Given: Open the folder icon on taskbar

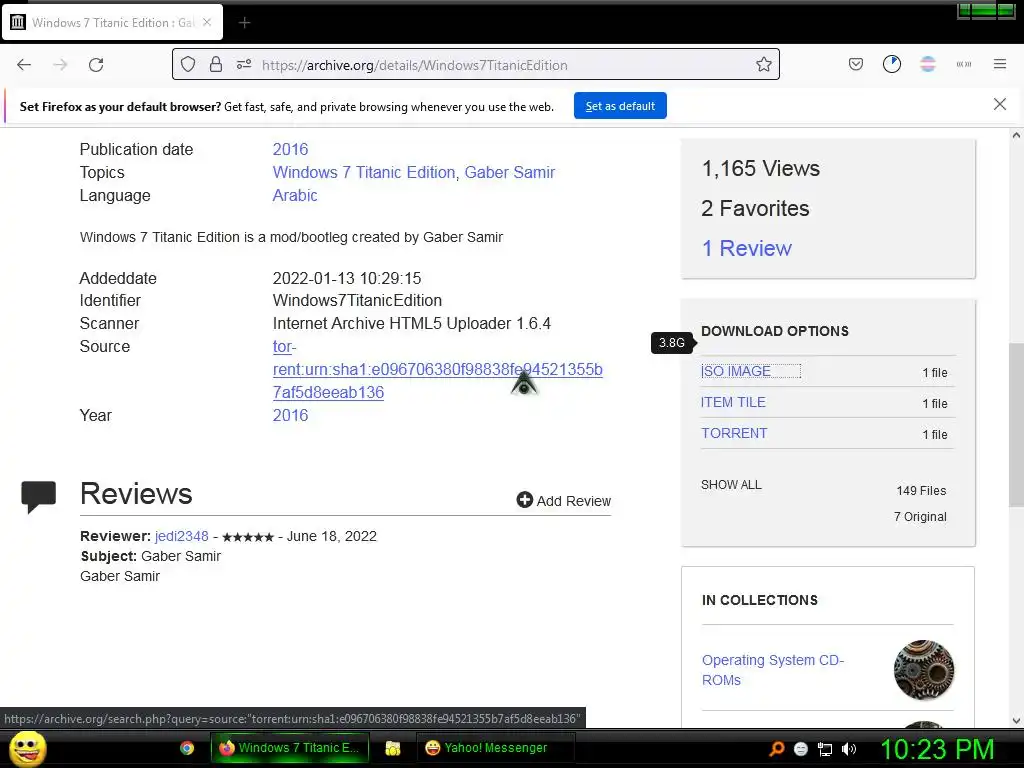Looking at the screenshot, I should (392, 748).
